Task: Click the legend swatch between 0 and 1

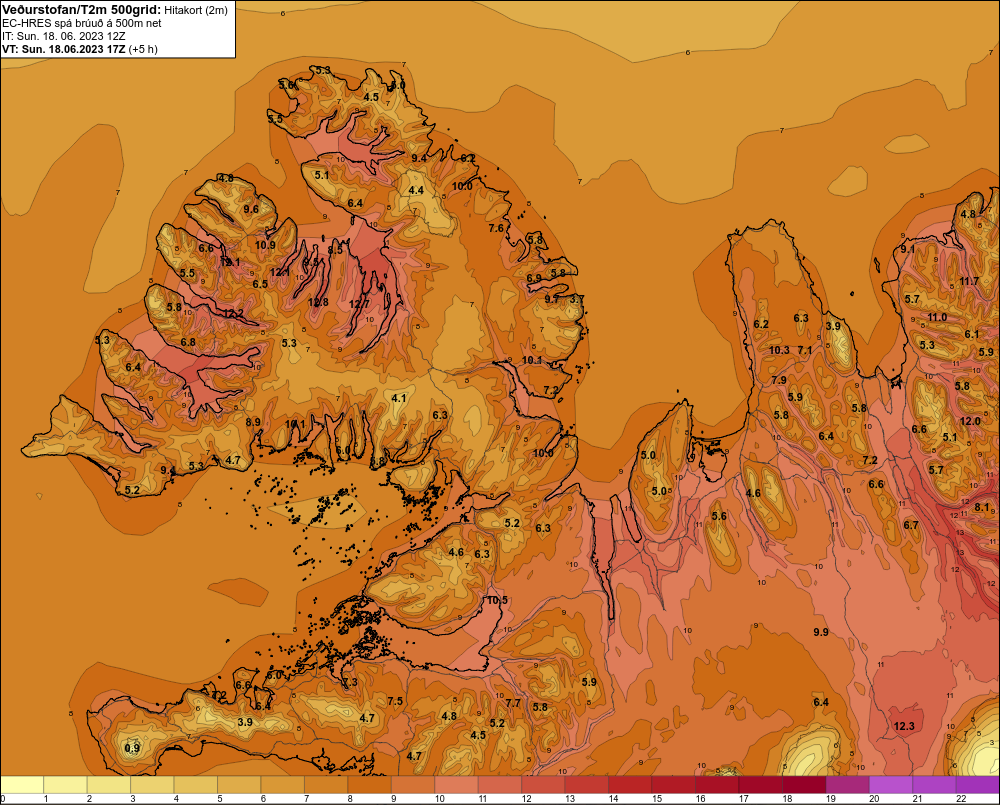Action: [x=22, y=785]
